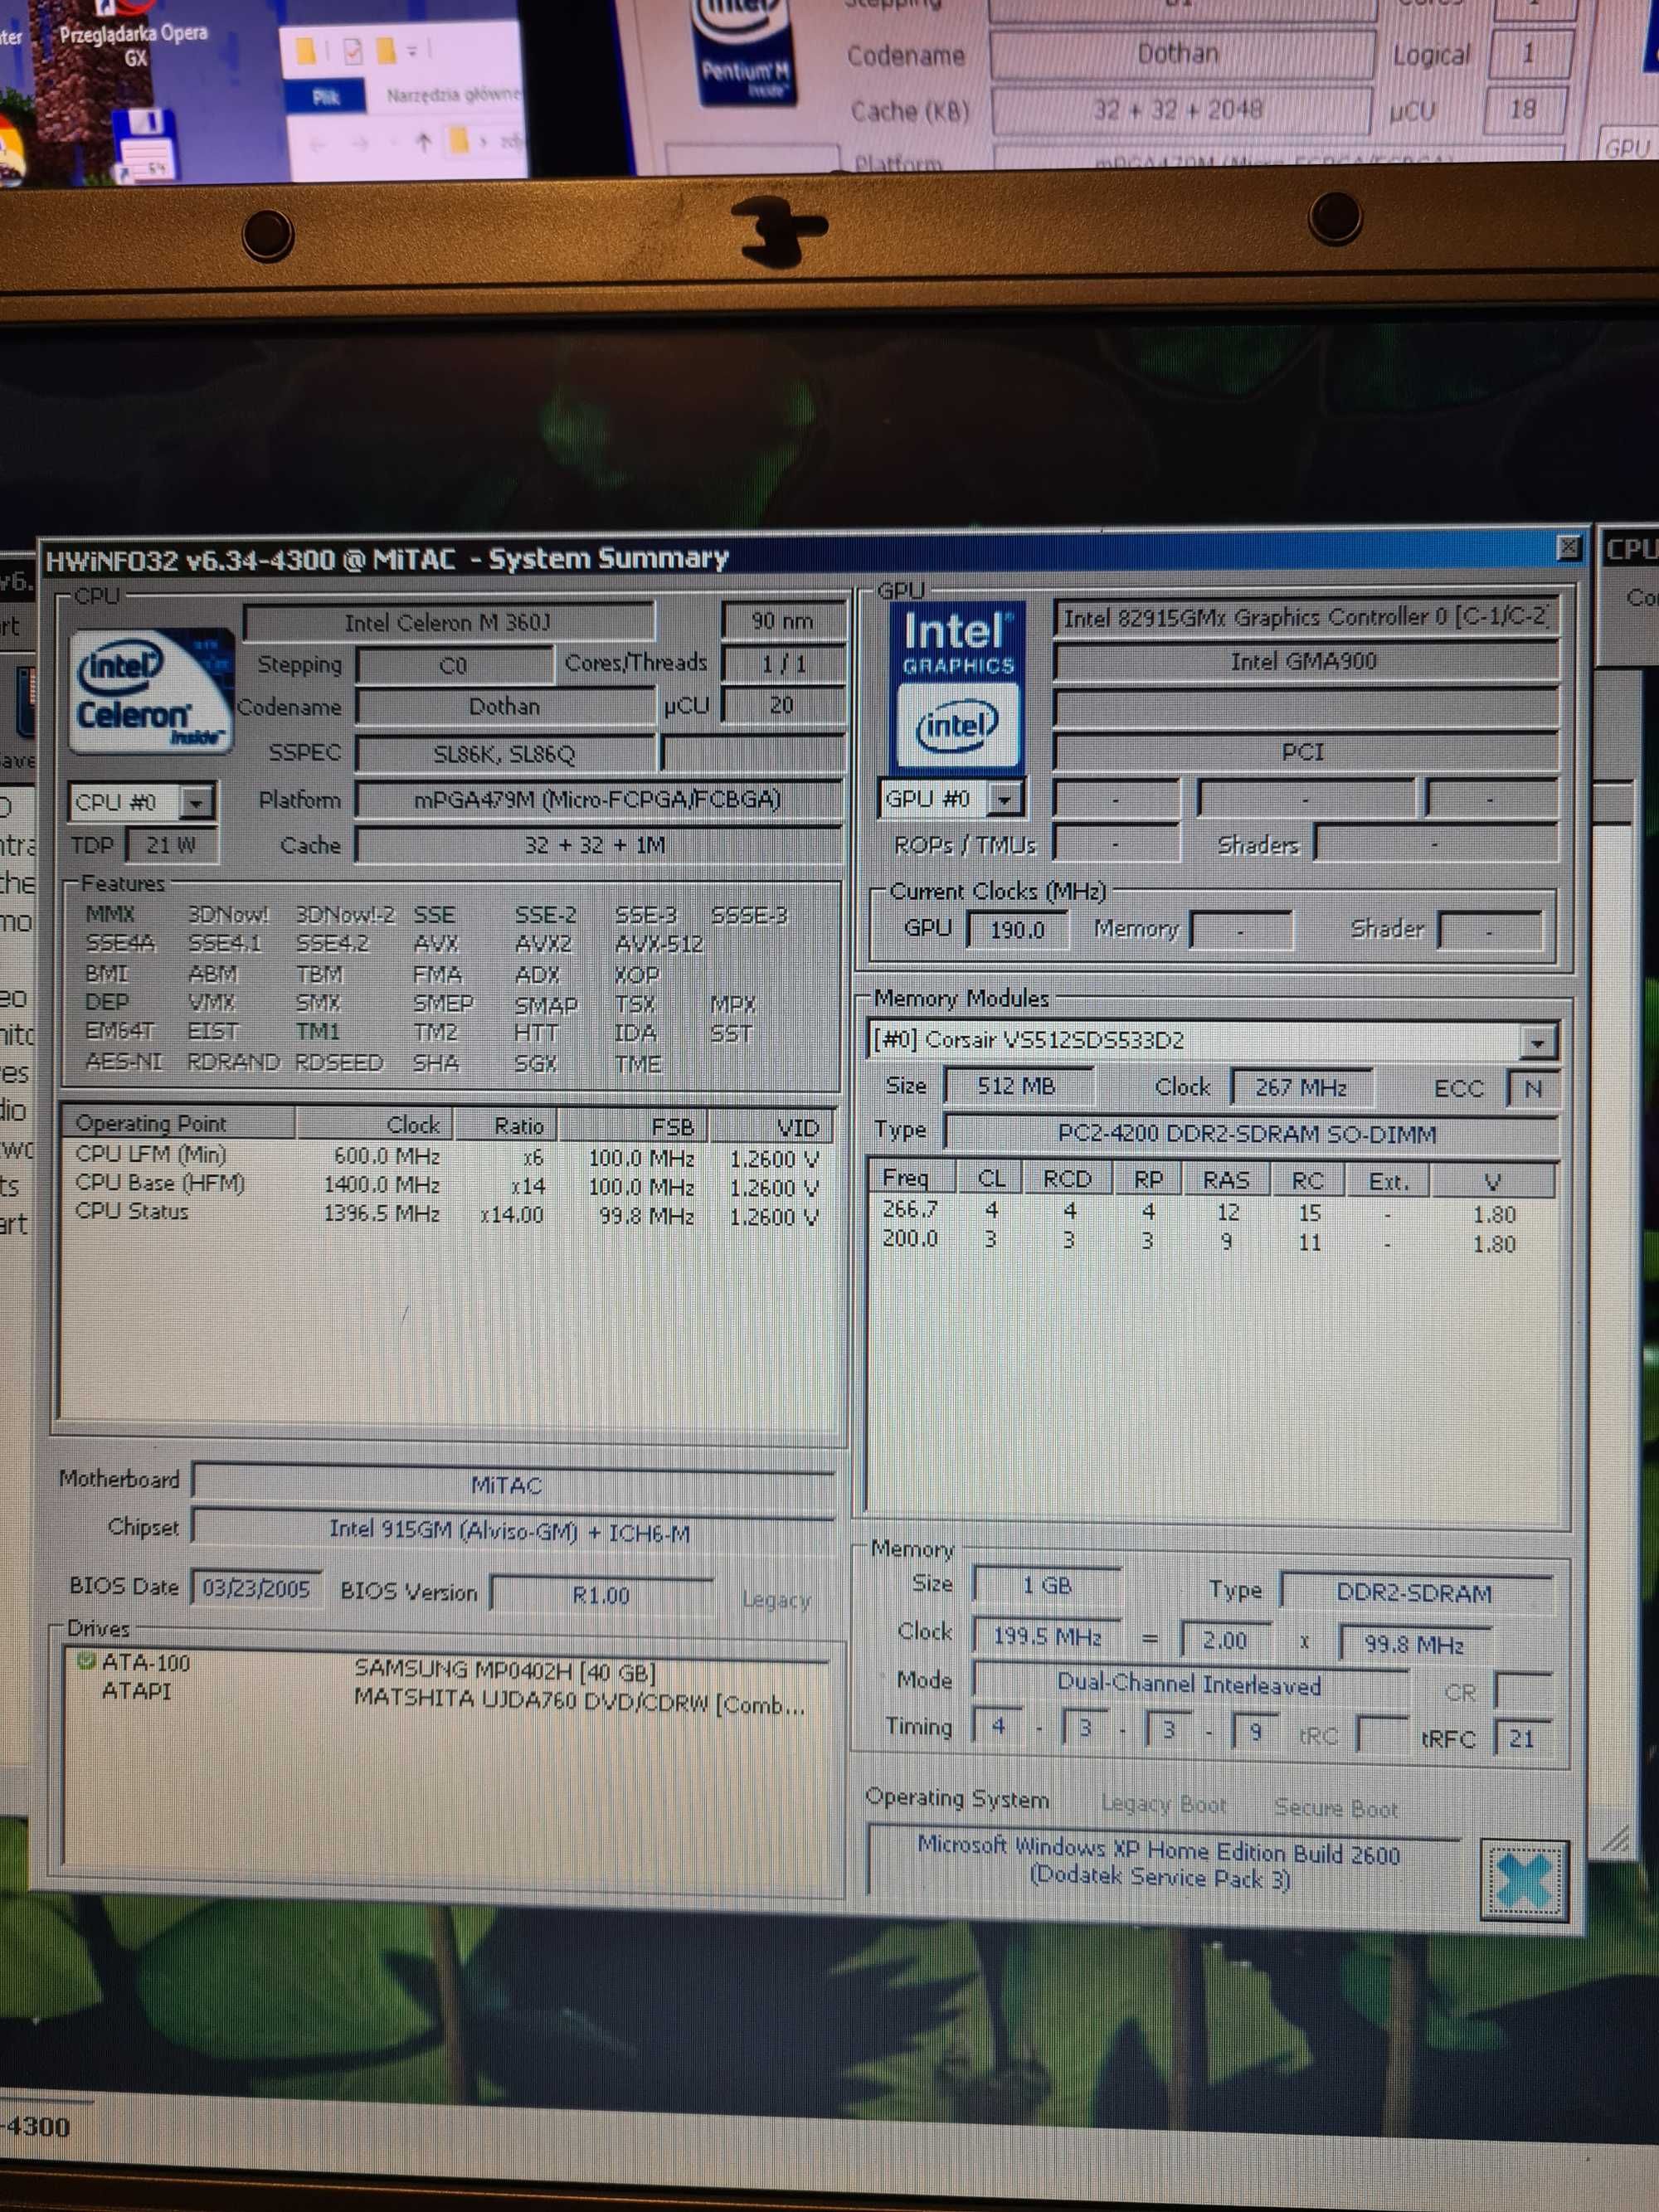Image resolution: width=1659 pixels, height=2212 pixels.
Task: Click the Dual-Channel Interleaved mode field
Action: click(1190, 1685)
